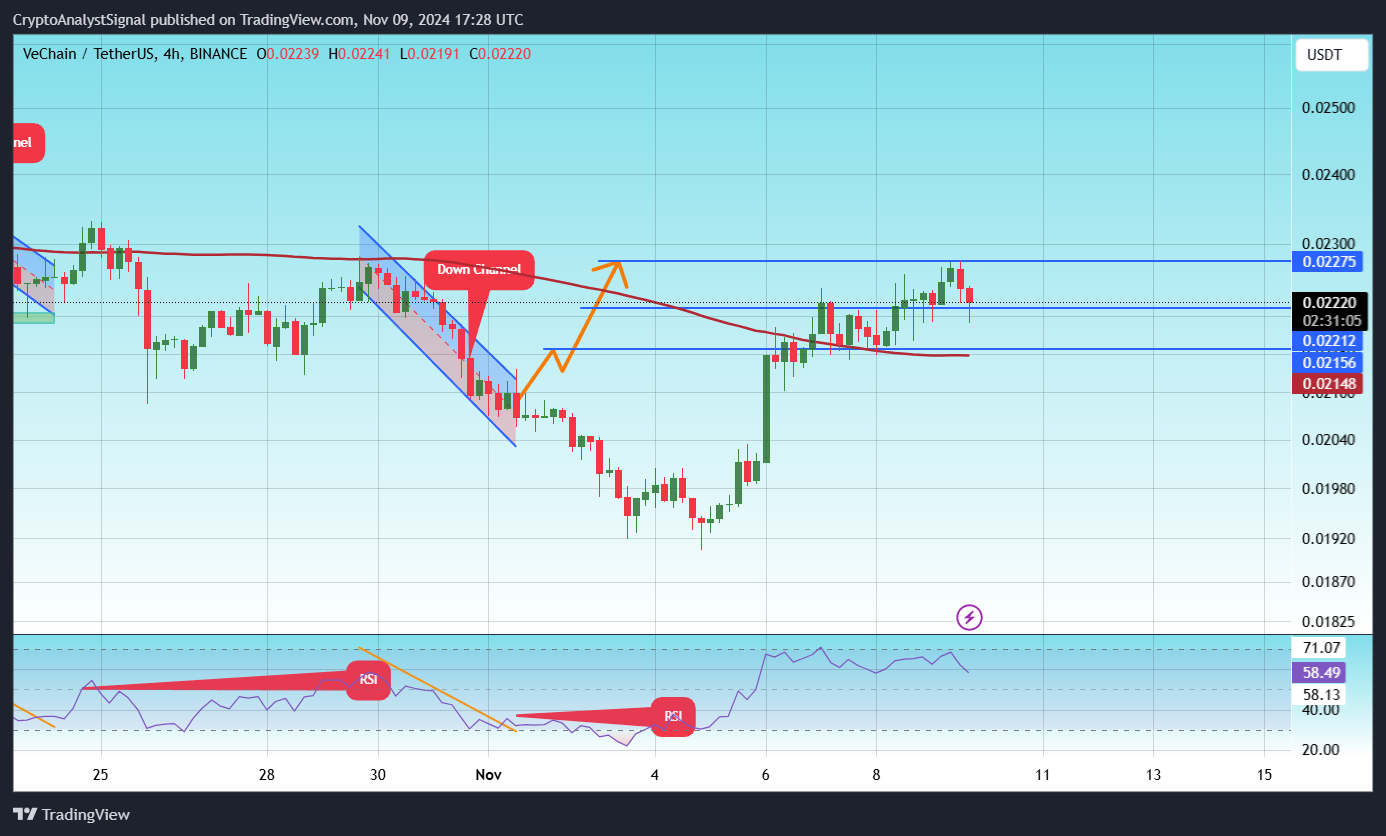This screenshot has width=1386, height=836.
Task: Click the CryptoAnalystSignal publisher text
Action: pyautogui.click(x=75, y=20)
